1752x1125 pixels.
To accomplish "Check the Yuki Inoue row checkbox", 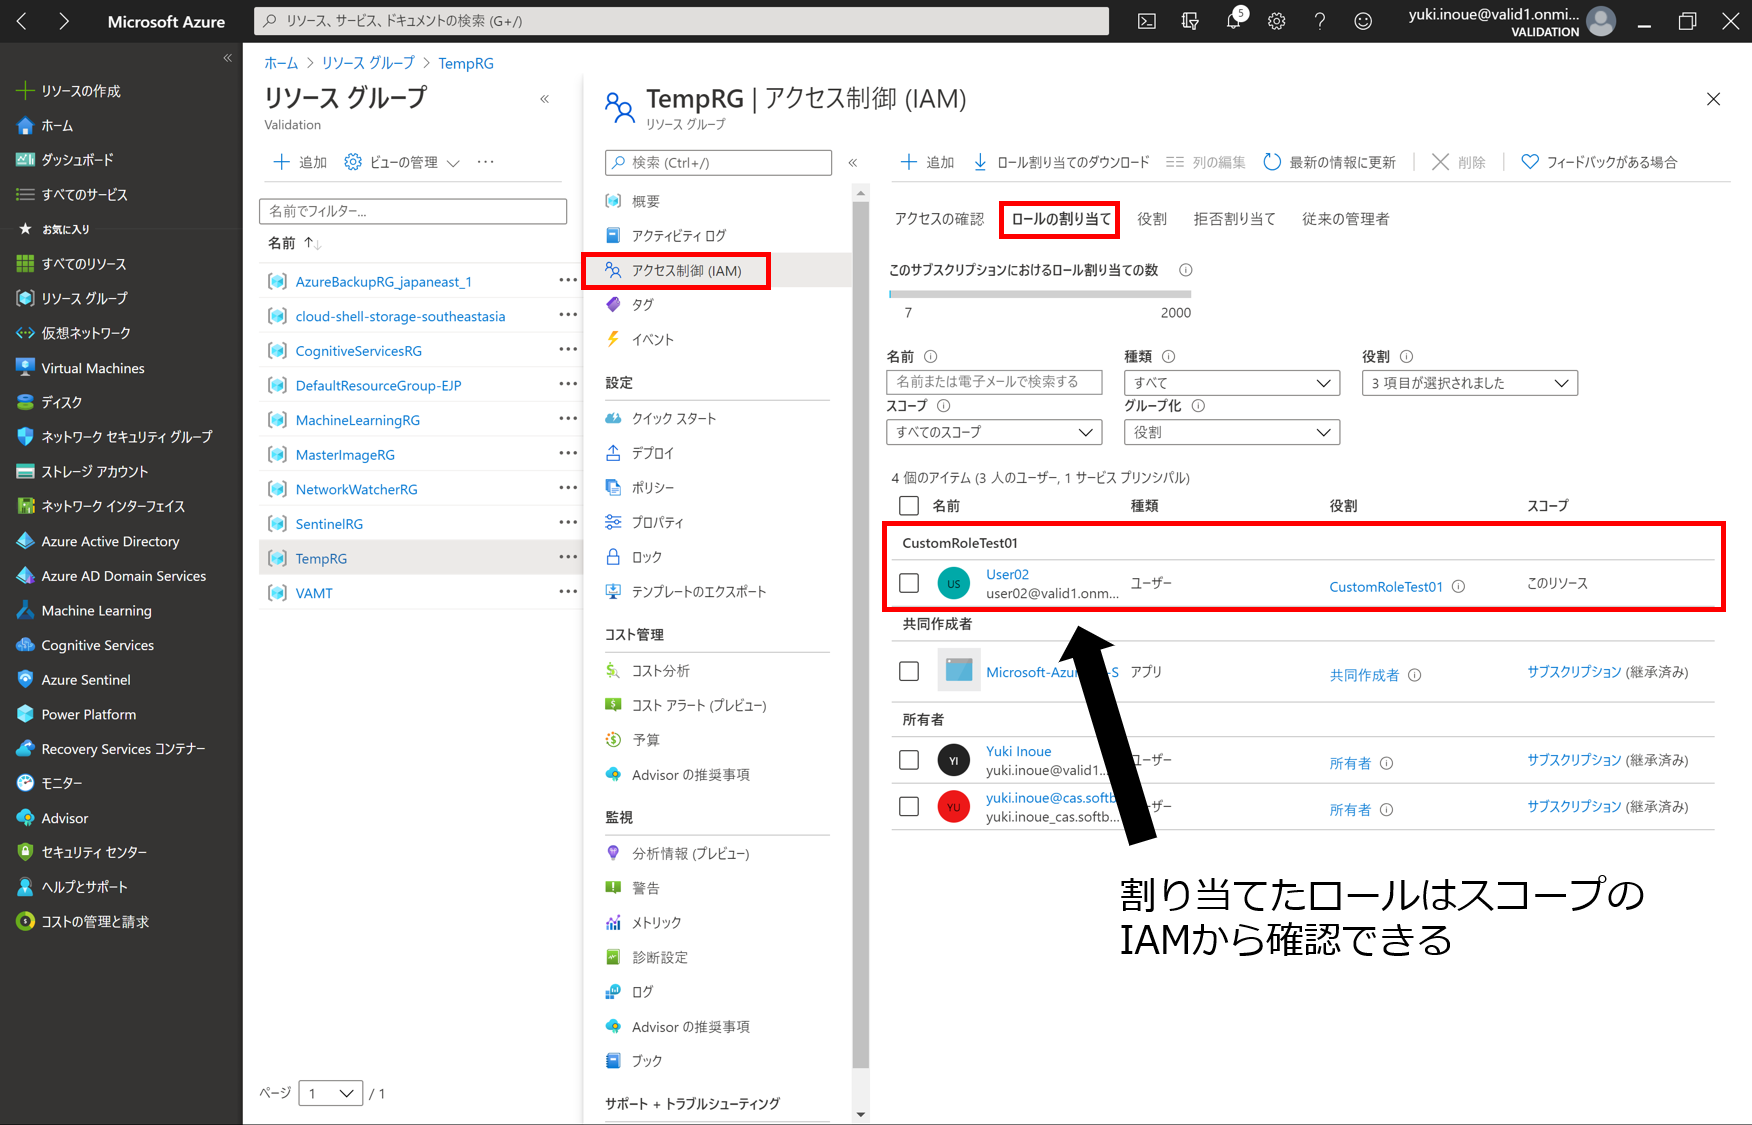I will click(909, 760).
